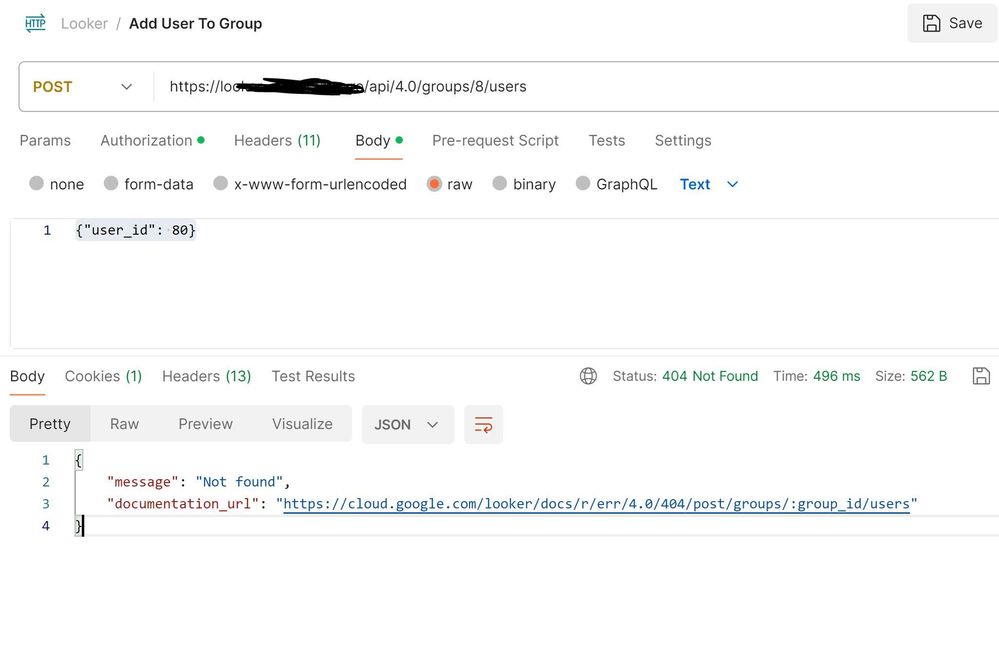The height and width of the screenshot is (652, 999).
Task: Click the "documentation_url" key in response
Action: coord(183,503)
